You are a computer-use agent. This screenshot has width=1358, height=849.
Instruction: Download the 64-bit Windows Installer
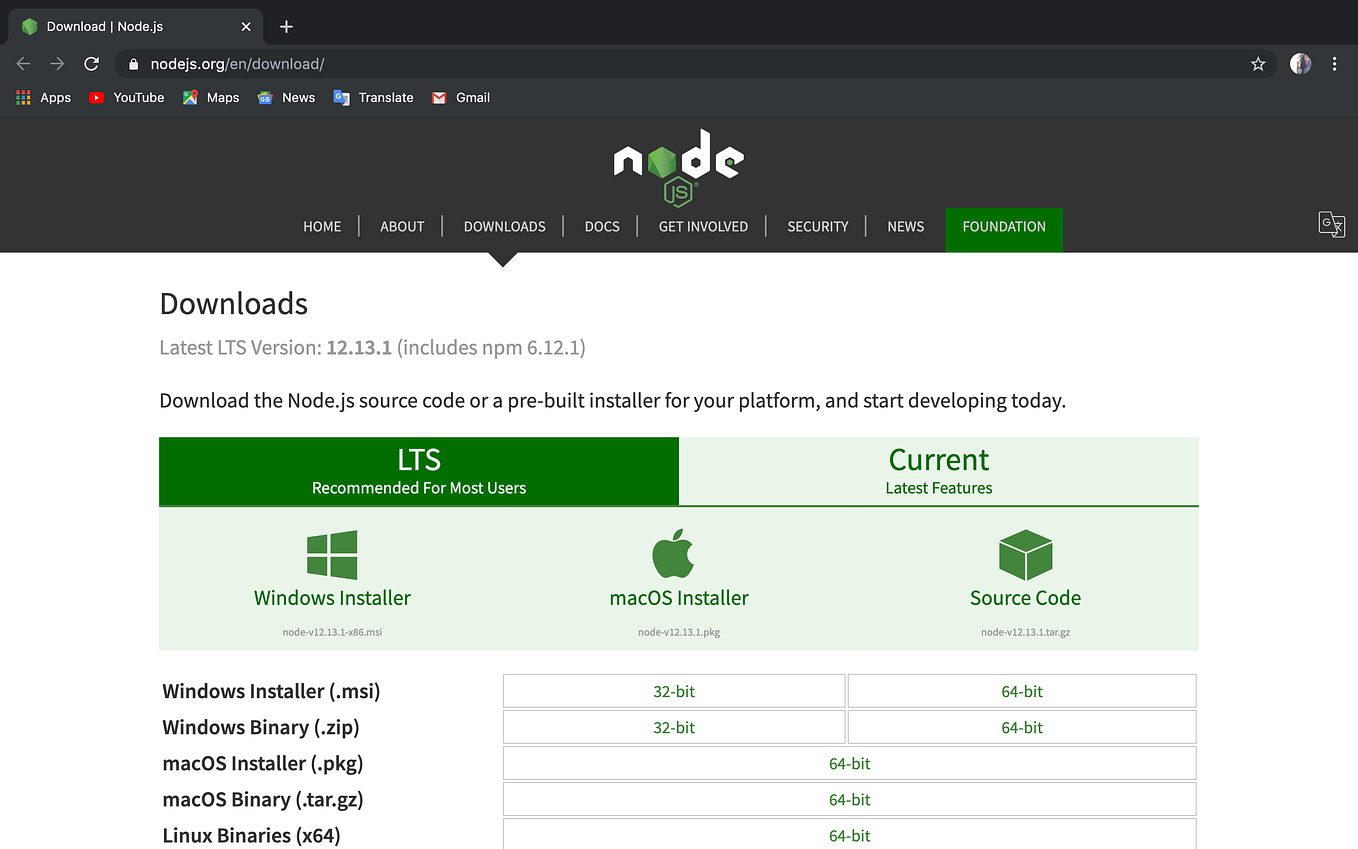pos(1021,690)
